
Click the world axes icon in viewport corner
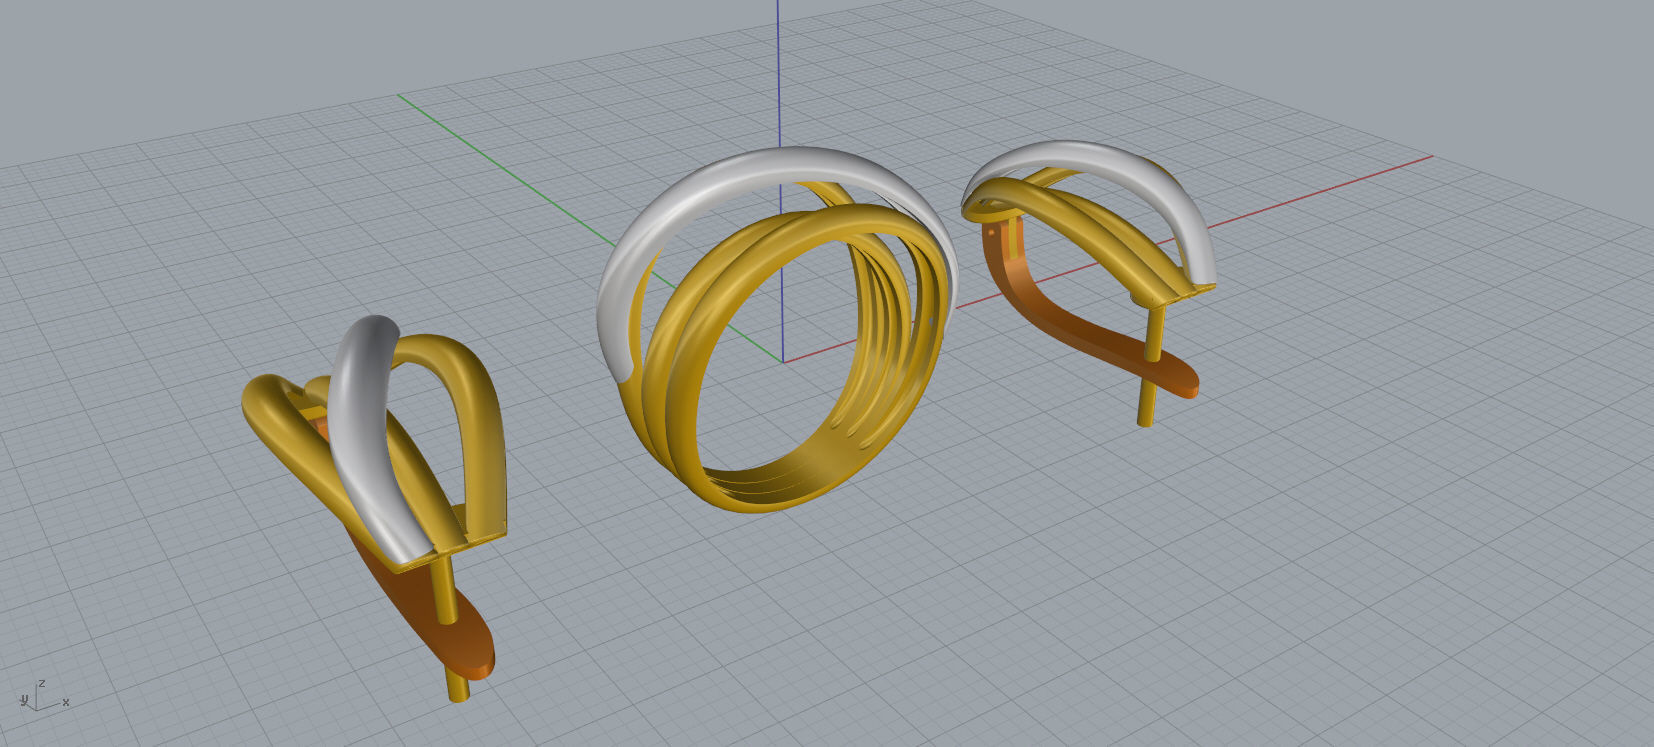[x=43, y=697]
